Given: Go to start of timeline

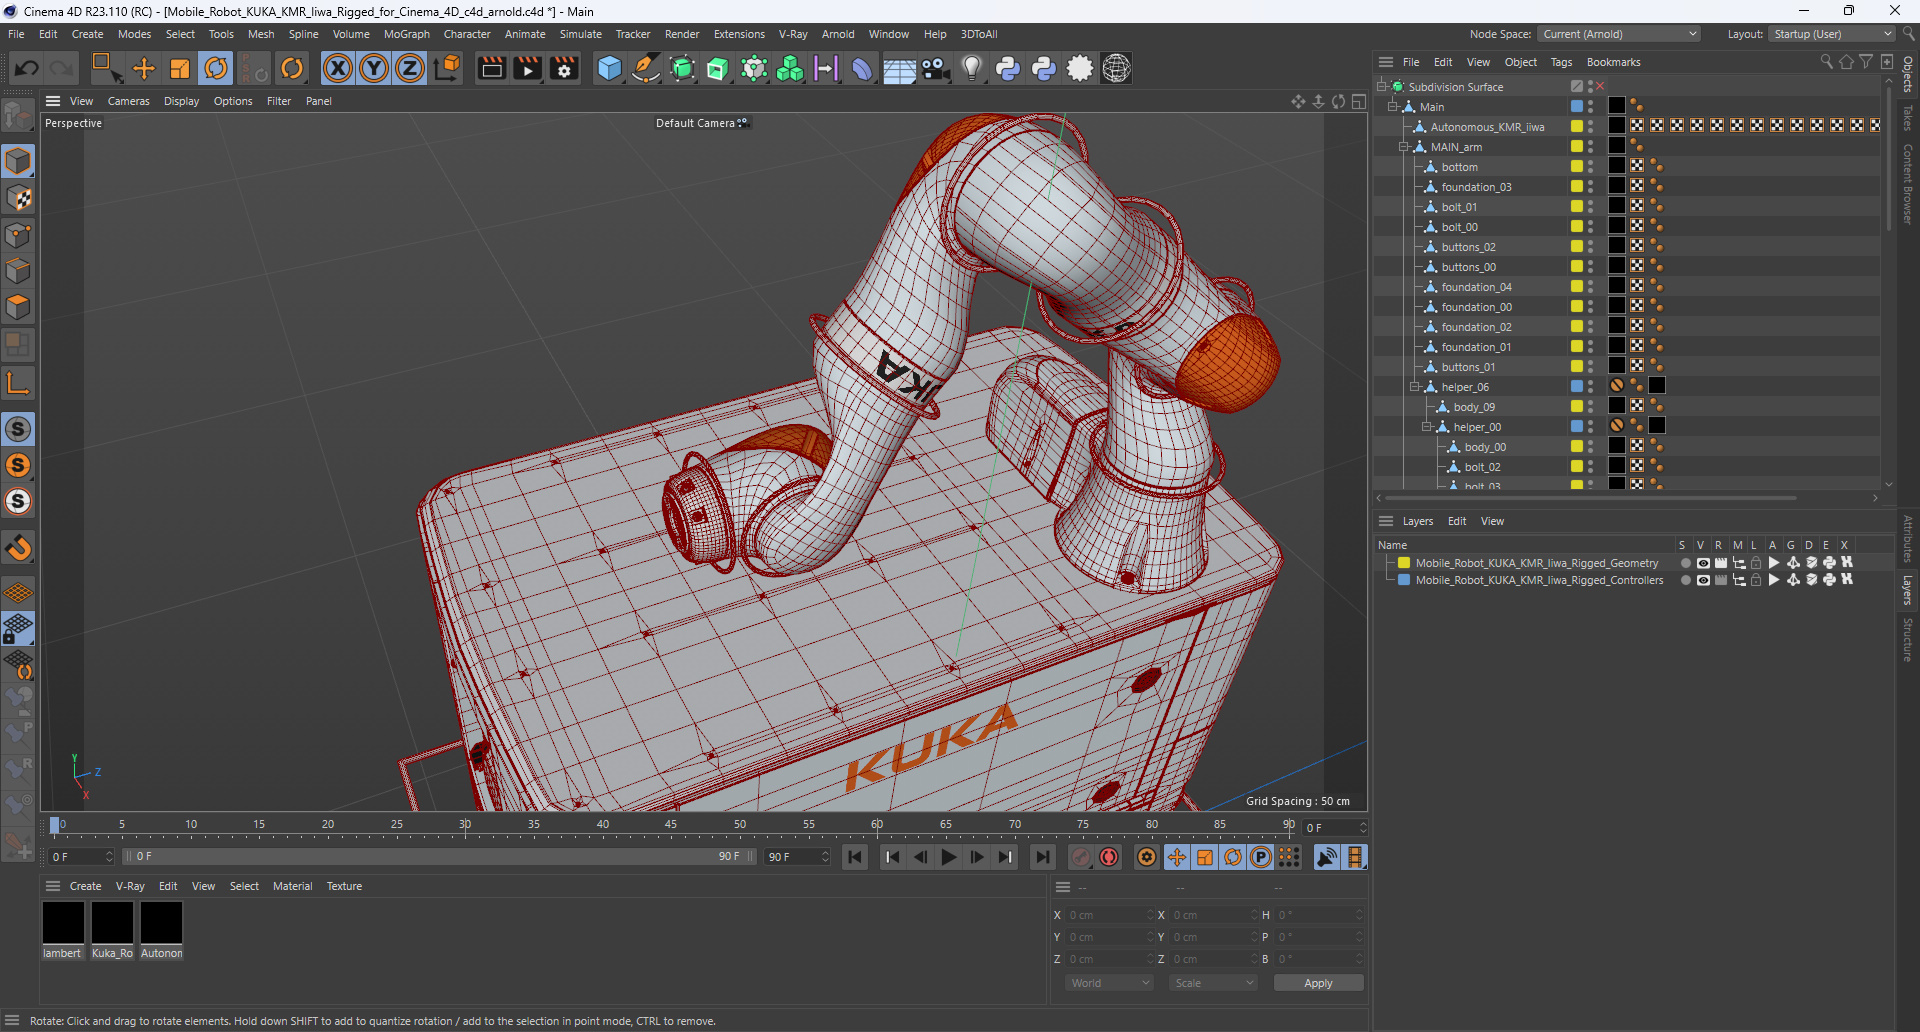Looking at the screenshot, I should point(855,857).
